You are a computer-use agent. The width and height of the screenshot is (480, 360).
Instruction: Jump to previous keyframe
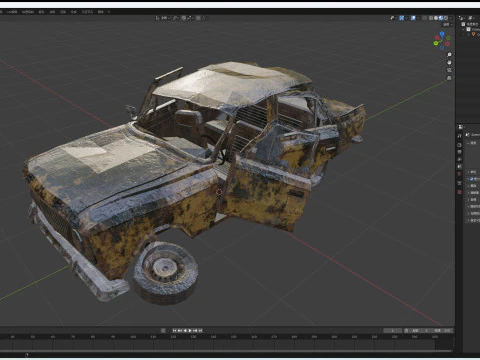(179, 330)
